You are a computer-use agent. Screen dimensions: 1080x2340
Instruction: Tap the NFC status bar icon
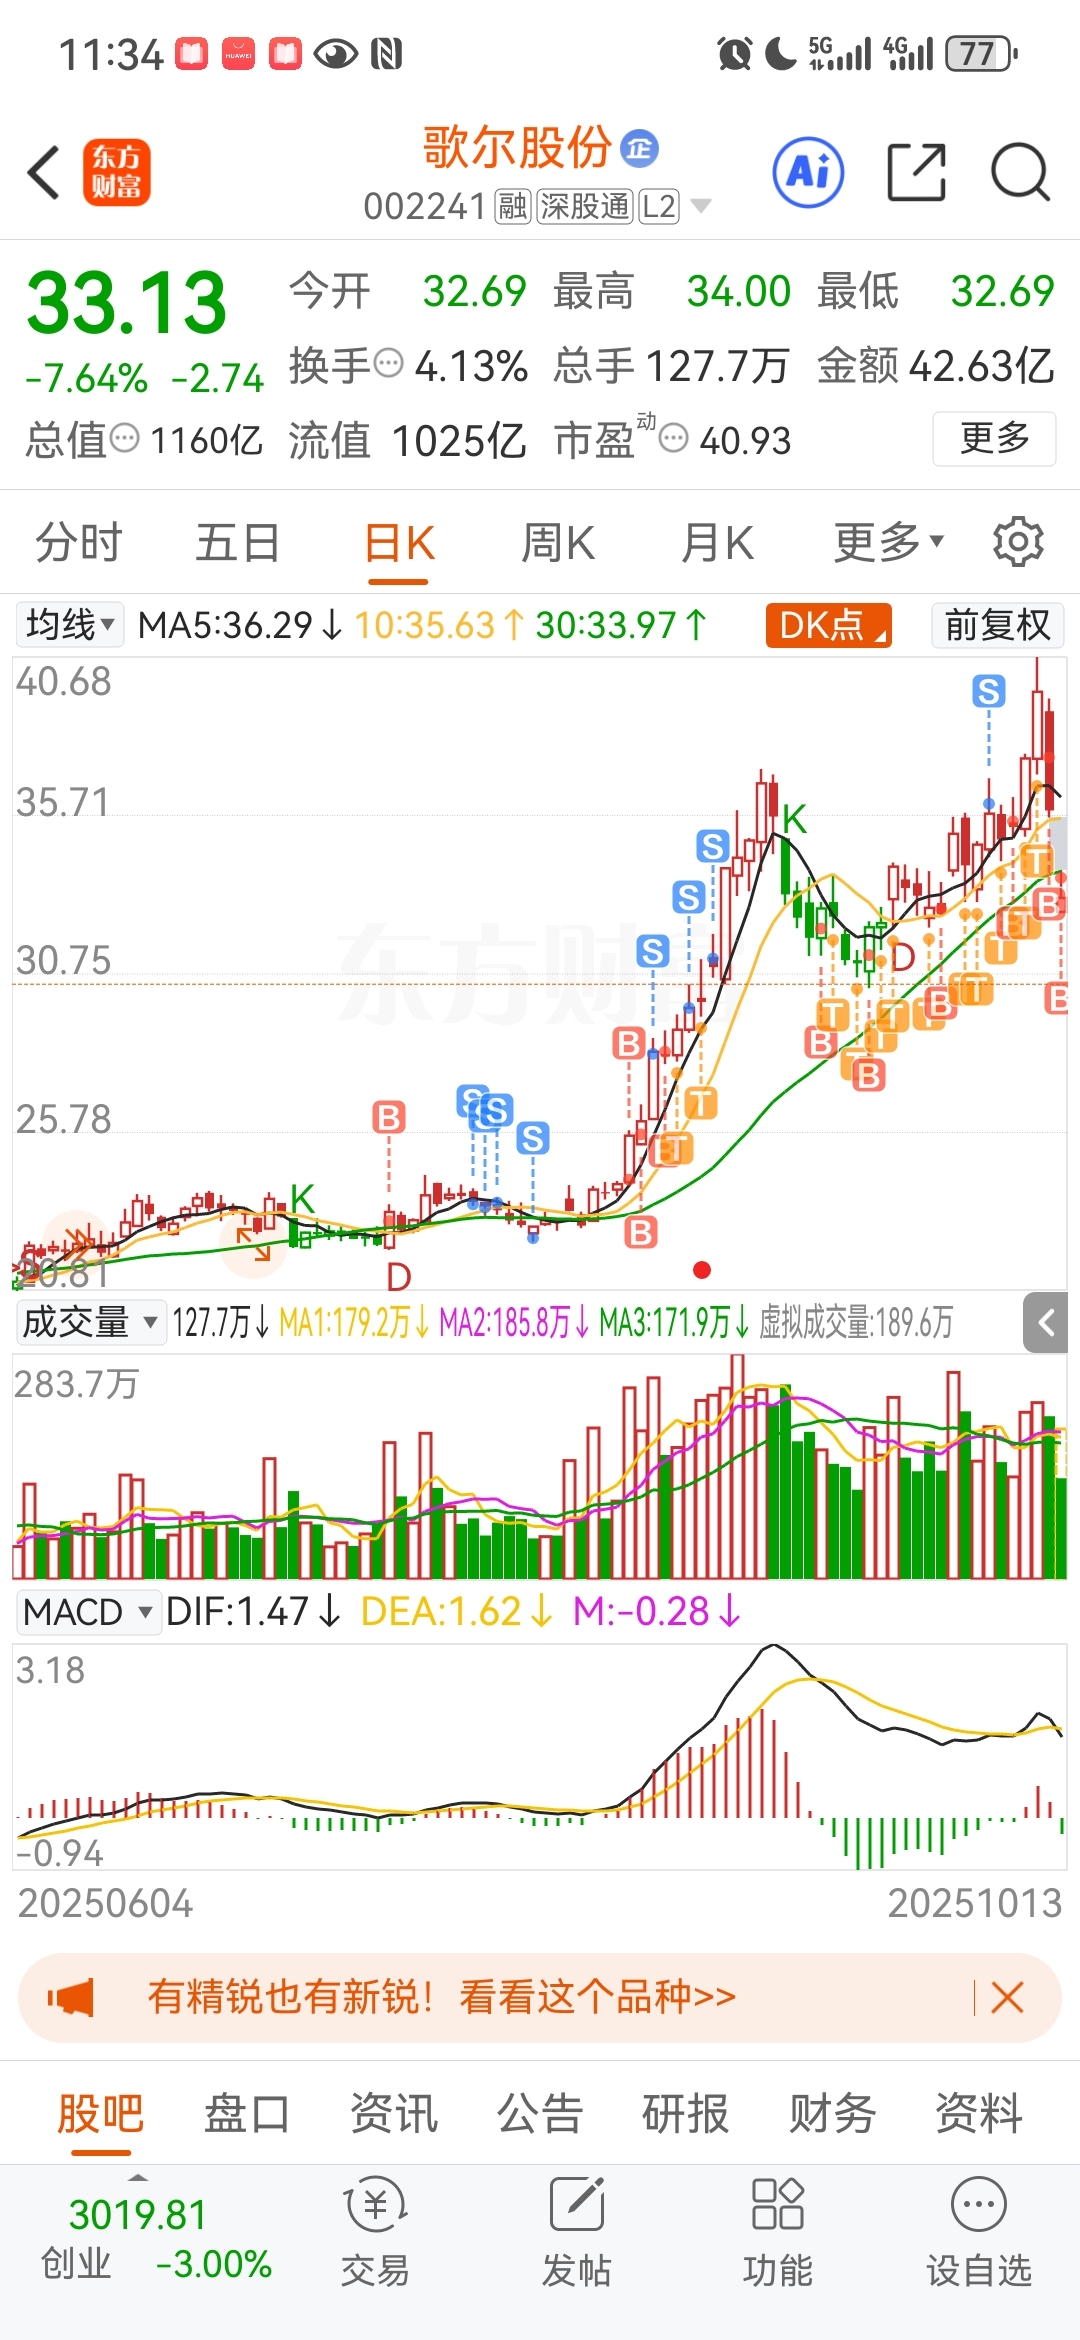pos(386,53)
